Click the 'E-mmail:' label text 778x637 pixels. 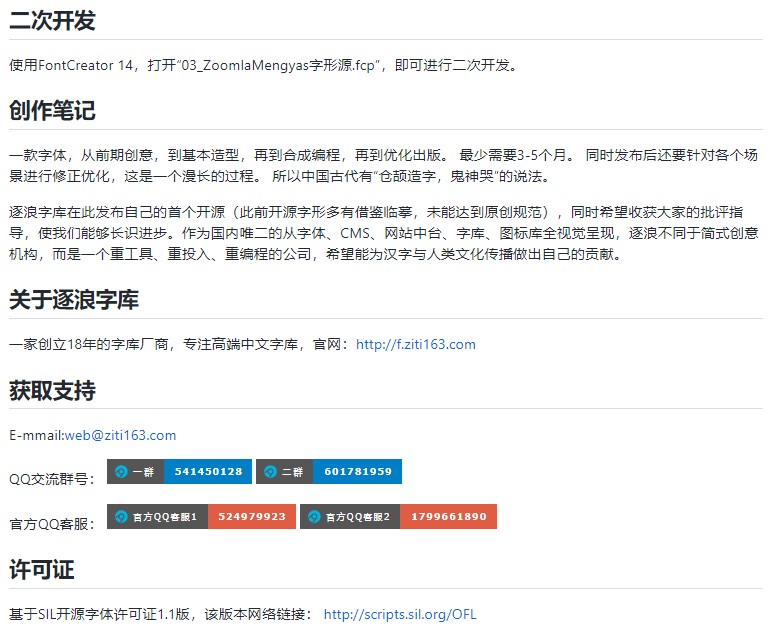tap(37, 435)
